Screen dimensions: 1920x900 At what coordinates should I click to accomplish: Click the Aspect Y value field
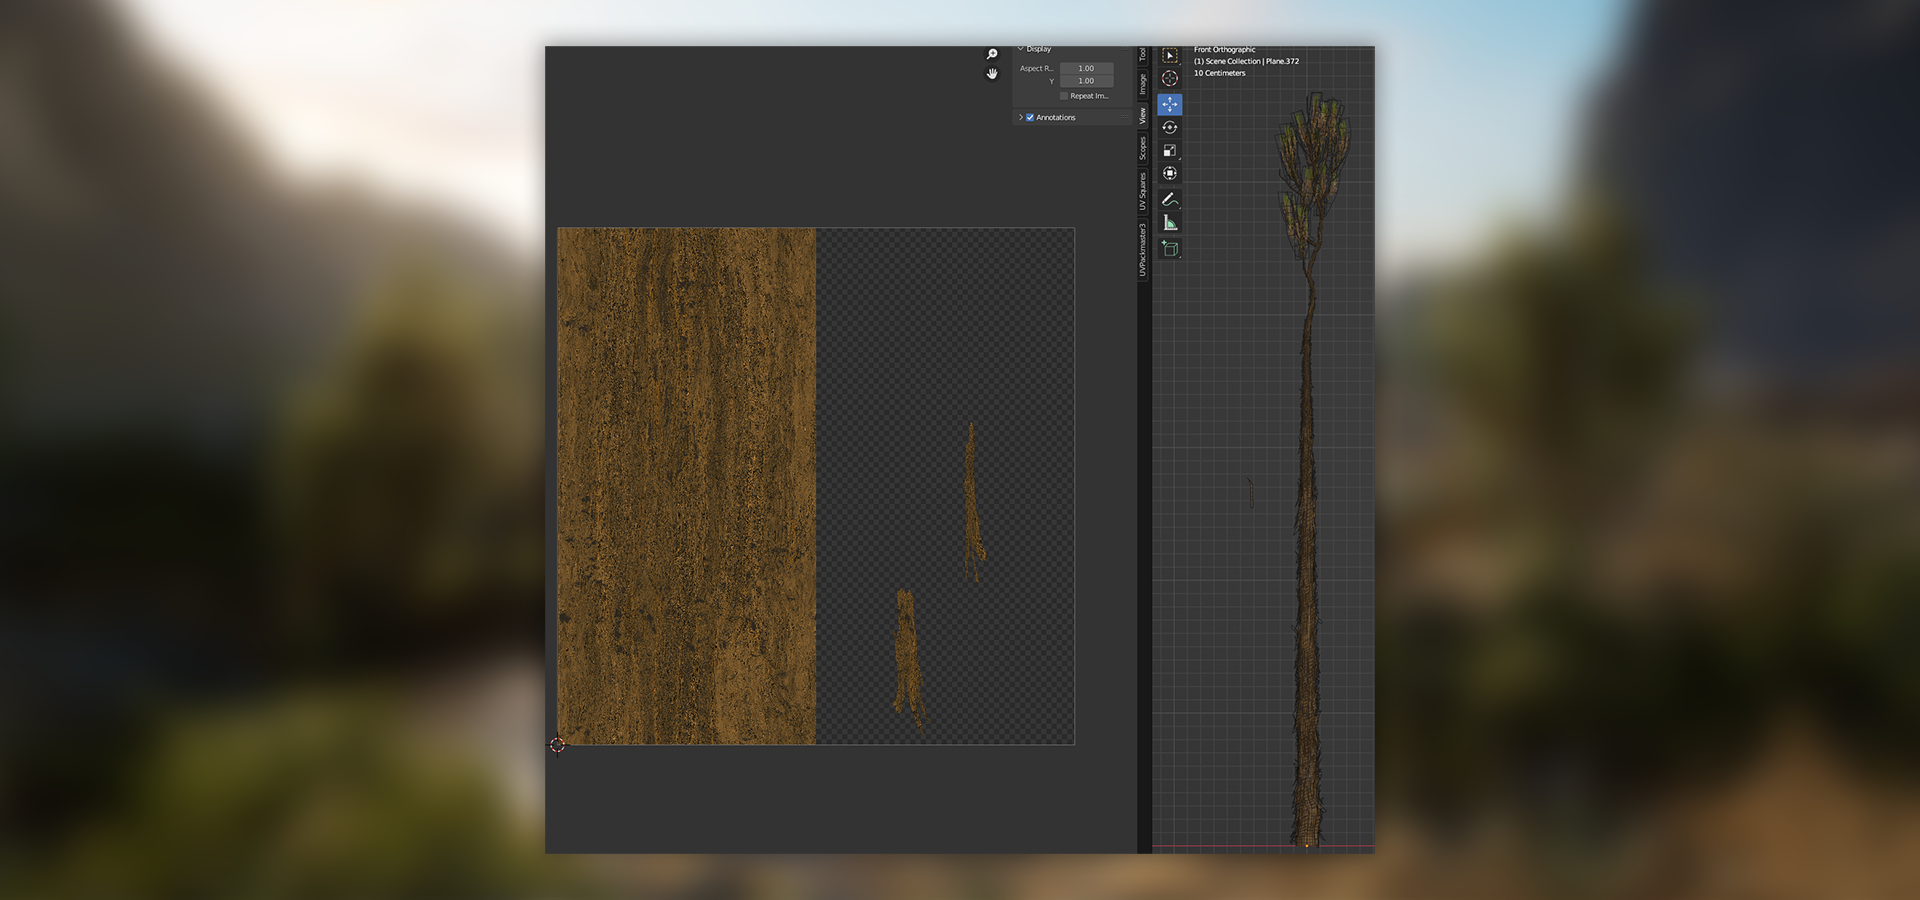coord(1086,81)
